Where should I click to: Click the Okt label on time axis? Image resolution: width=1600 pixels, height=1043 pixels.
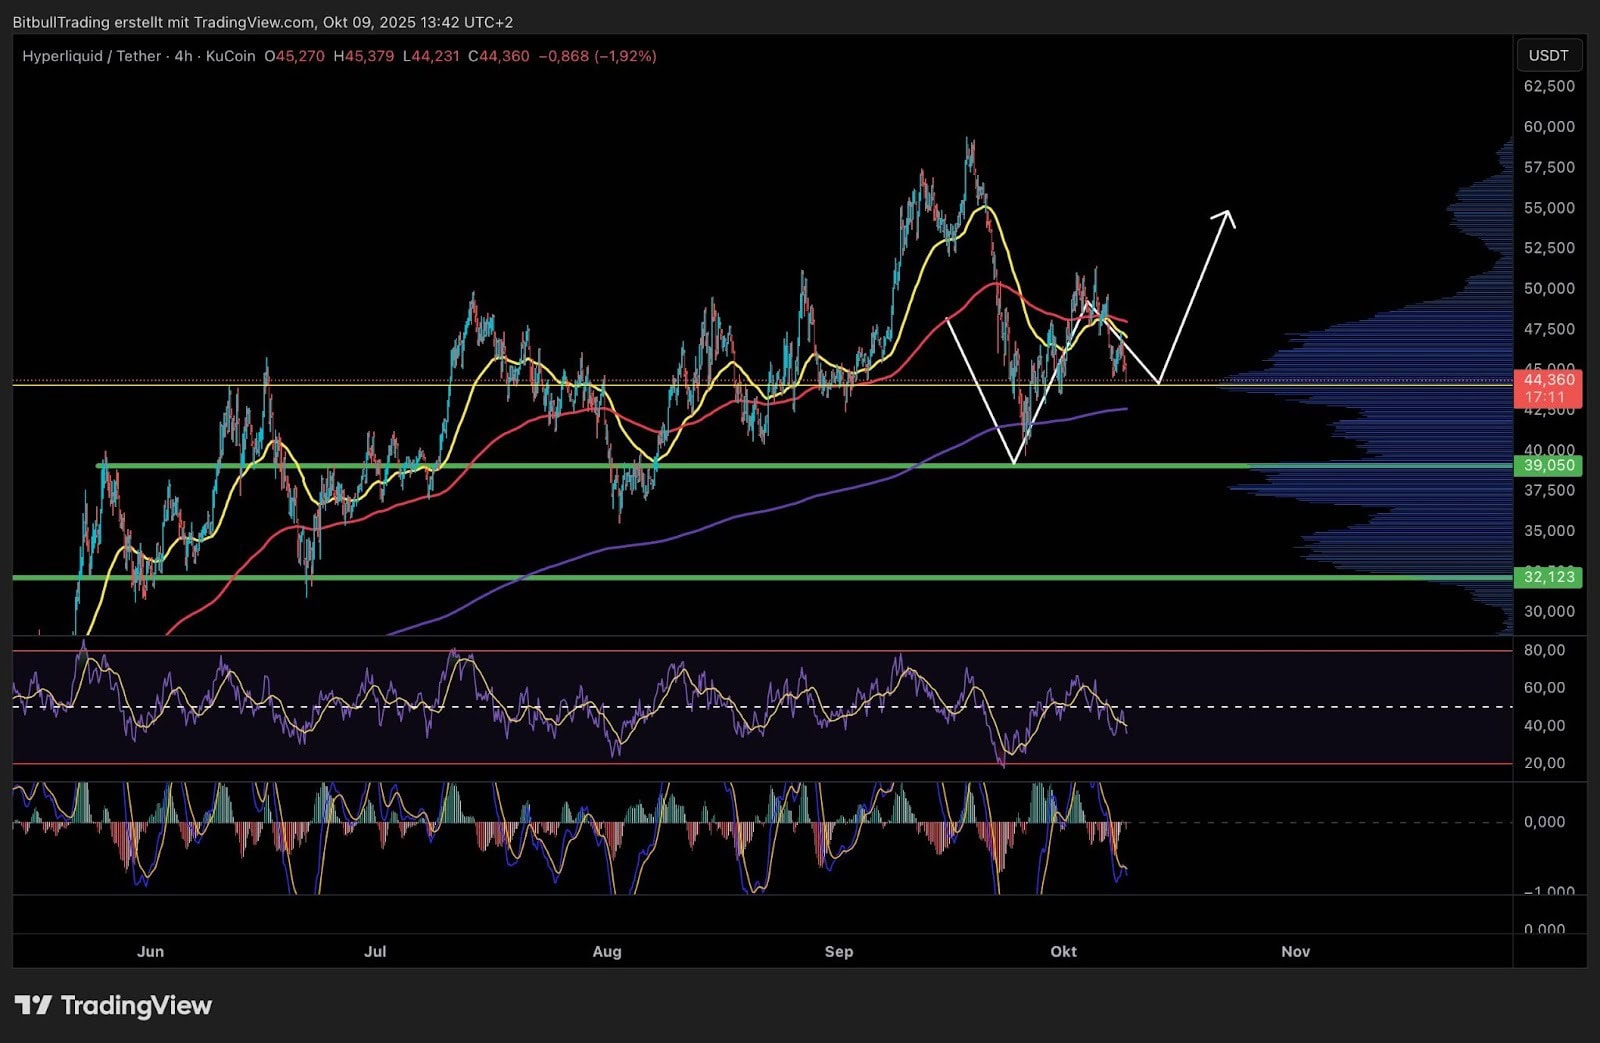[x=1063, y=951]
